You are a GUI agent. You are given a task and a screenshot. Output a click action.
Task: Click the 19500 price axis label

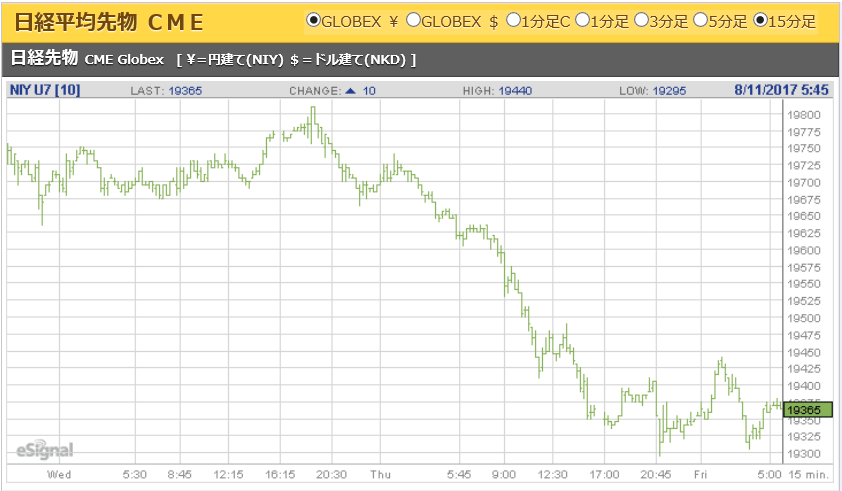(804, 318)
